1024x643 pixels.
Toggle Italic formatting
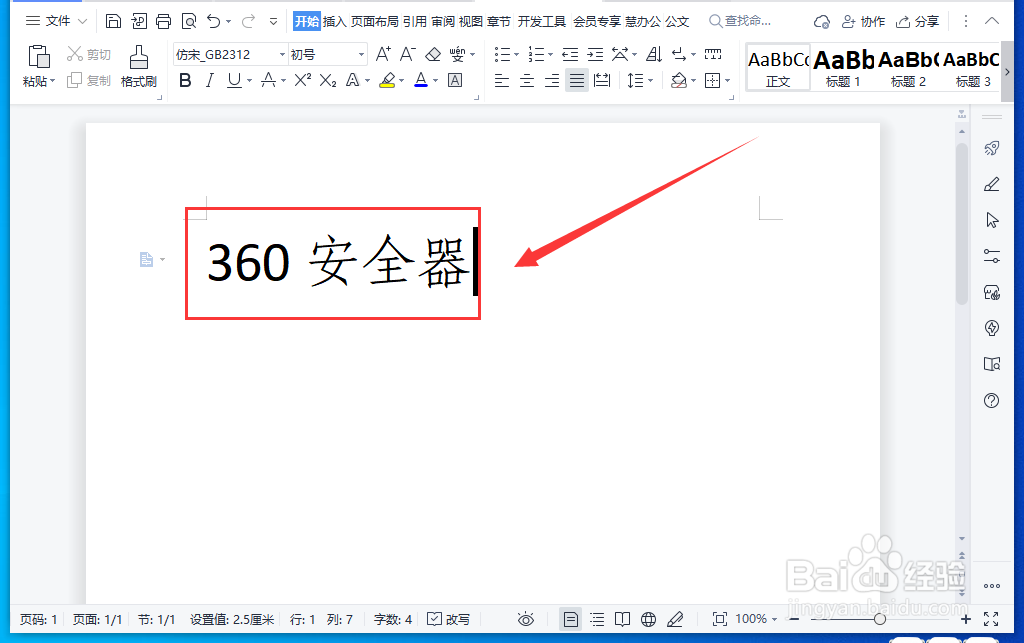pyautogui.click(x=210, y=80)
